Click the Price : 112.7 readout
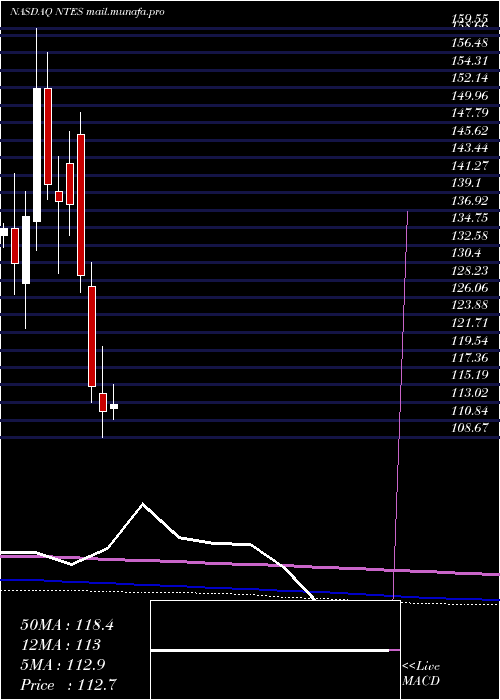 point(68,685)
